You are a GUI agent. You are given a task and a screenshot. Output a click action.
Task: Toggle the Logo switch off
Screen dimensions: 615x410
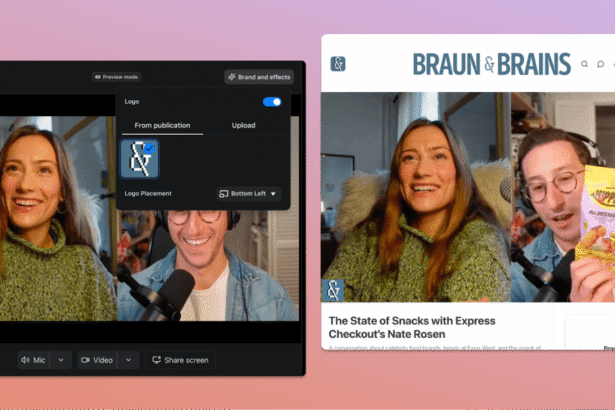[271, 102]
